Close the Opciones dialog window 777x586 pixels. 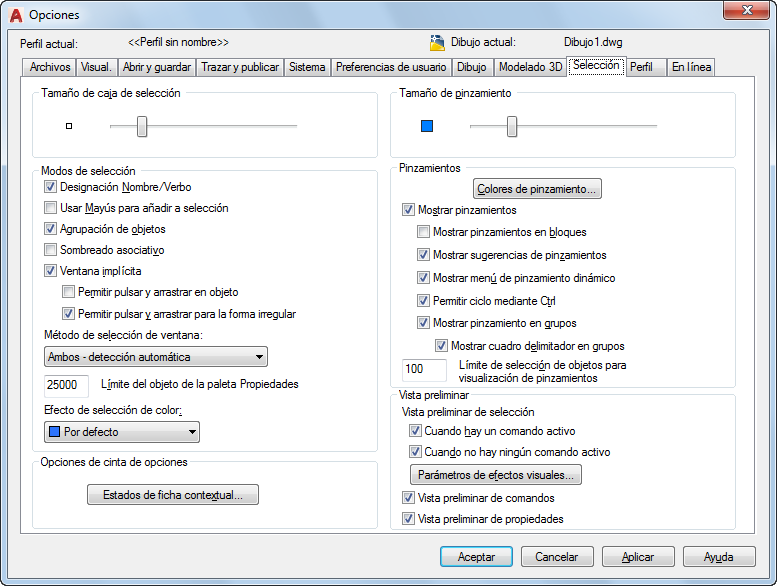(x=747, y=10)
